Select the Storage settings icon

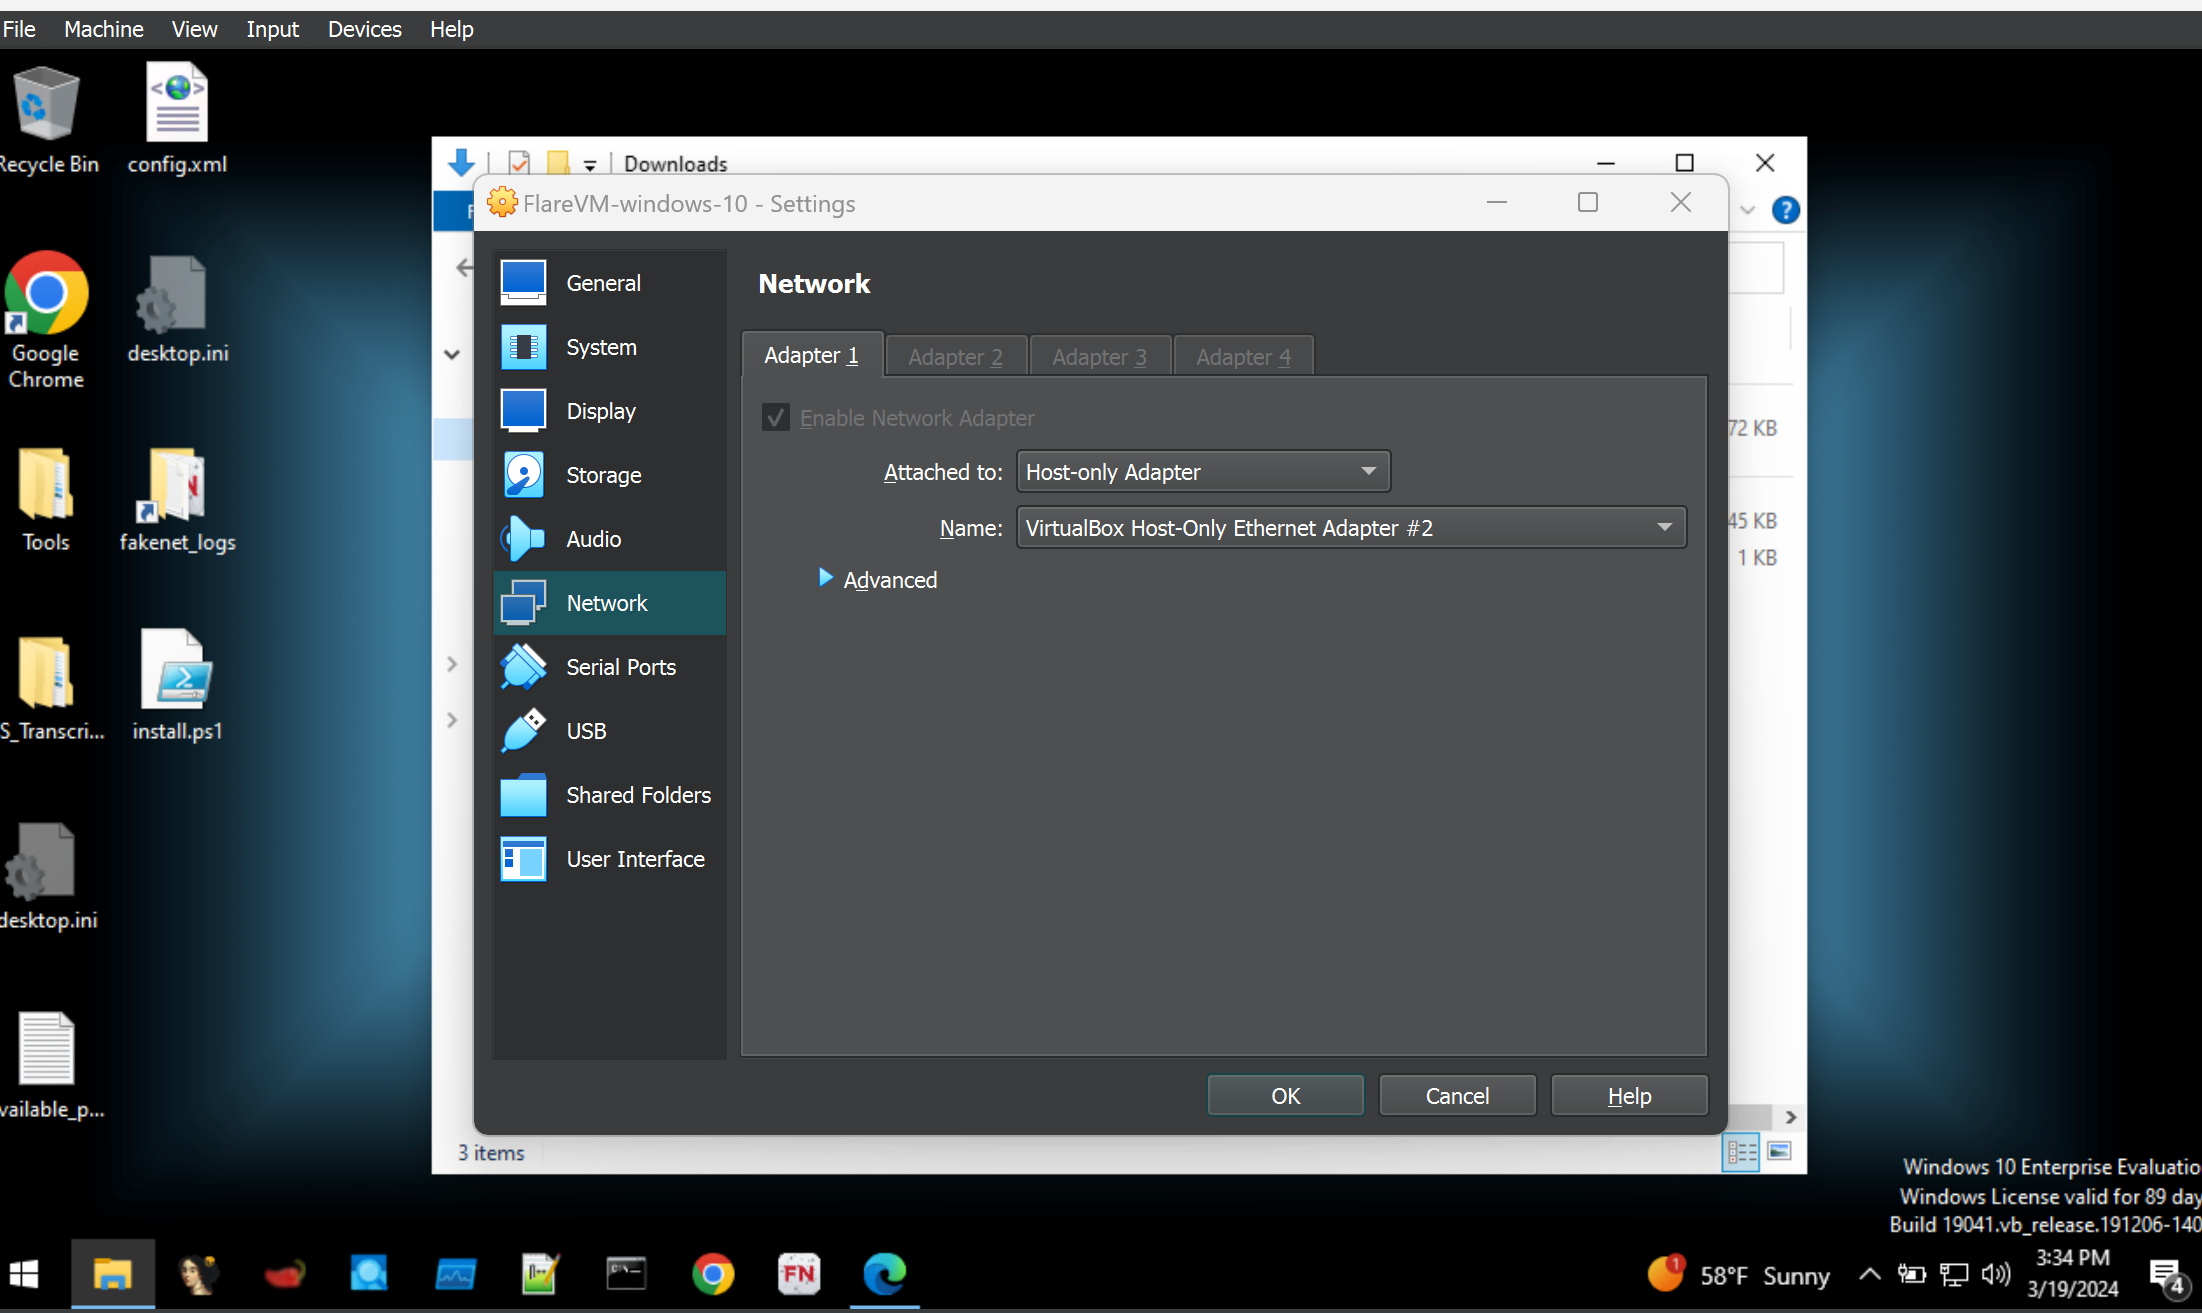click(x=522, y=474)
